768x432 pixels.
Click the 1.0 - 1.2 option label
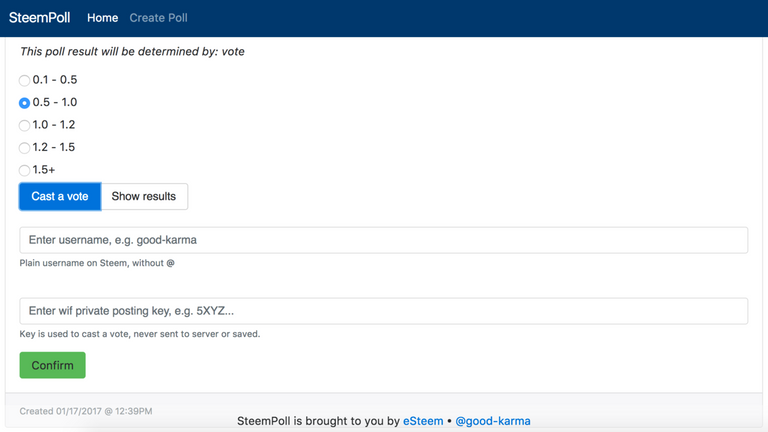click(54, 125)
